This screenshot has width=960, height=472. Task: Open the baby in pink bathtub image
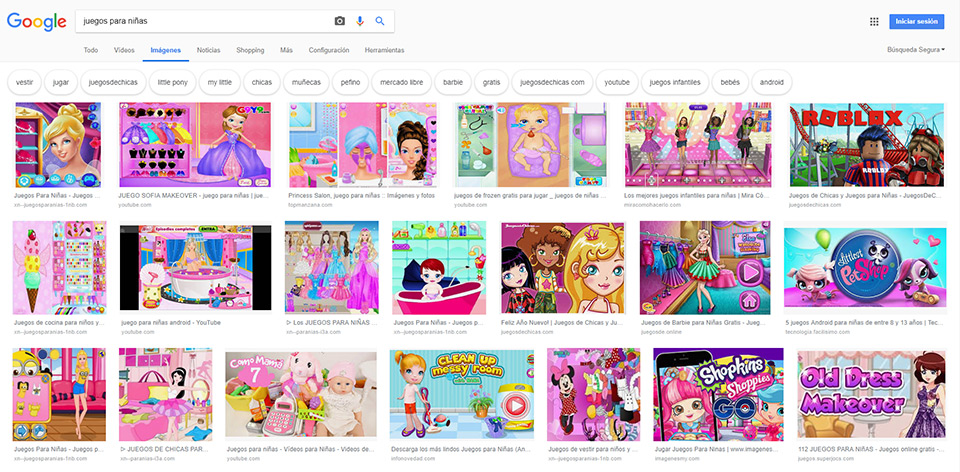tap(439, 268)
